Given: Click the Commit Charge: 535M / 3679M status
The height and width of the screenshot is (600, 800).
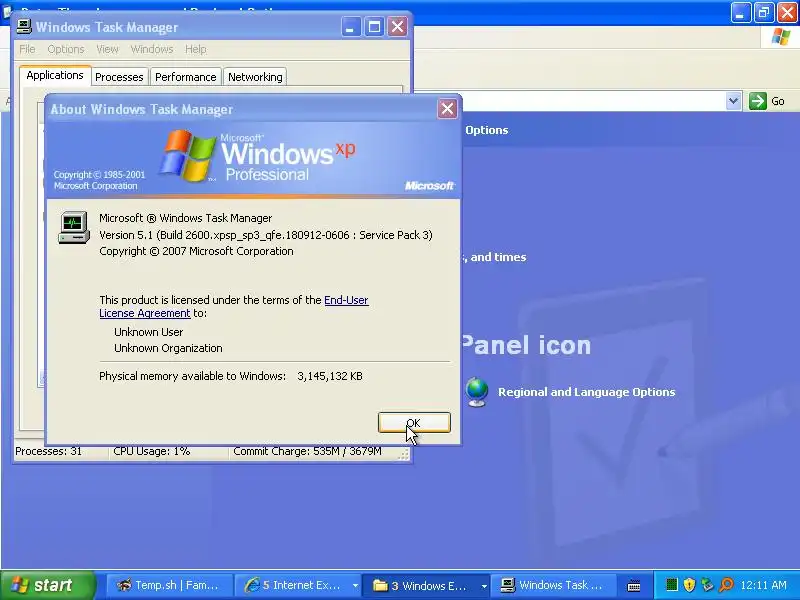Looking at the screenshot, I should pyautogui.click(x=307, y=451).
